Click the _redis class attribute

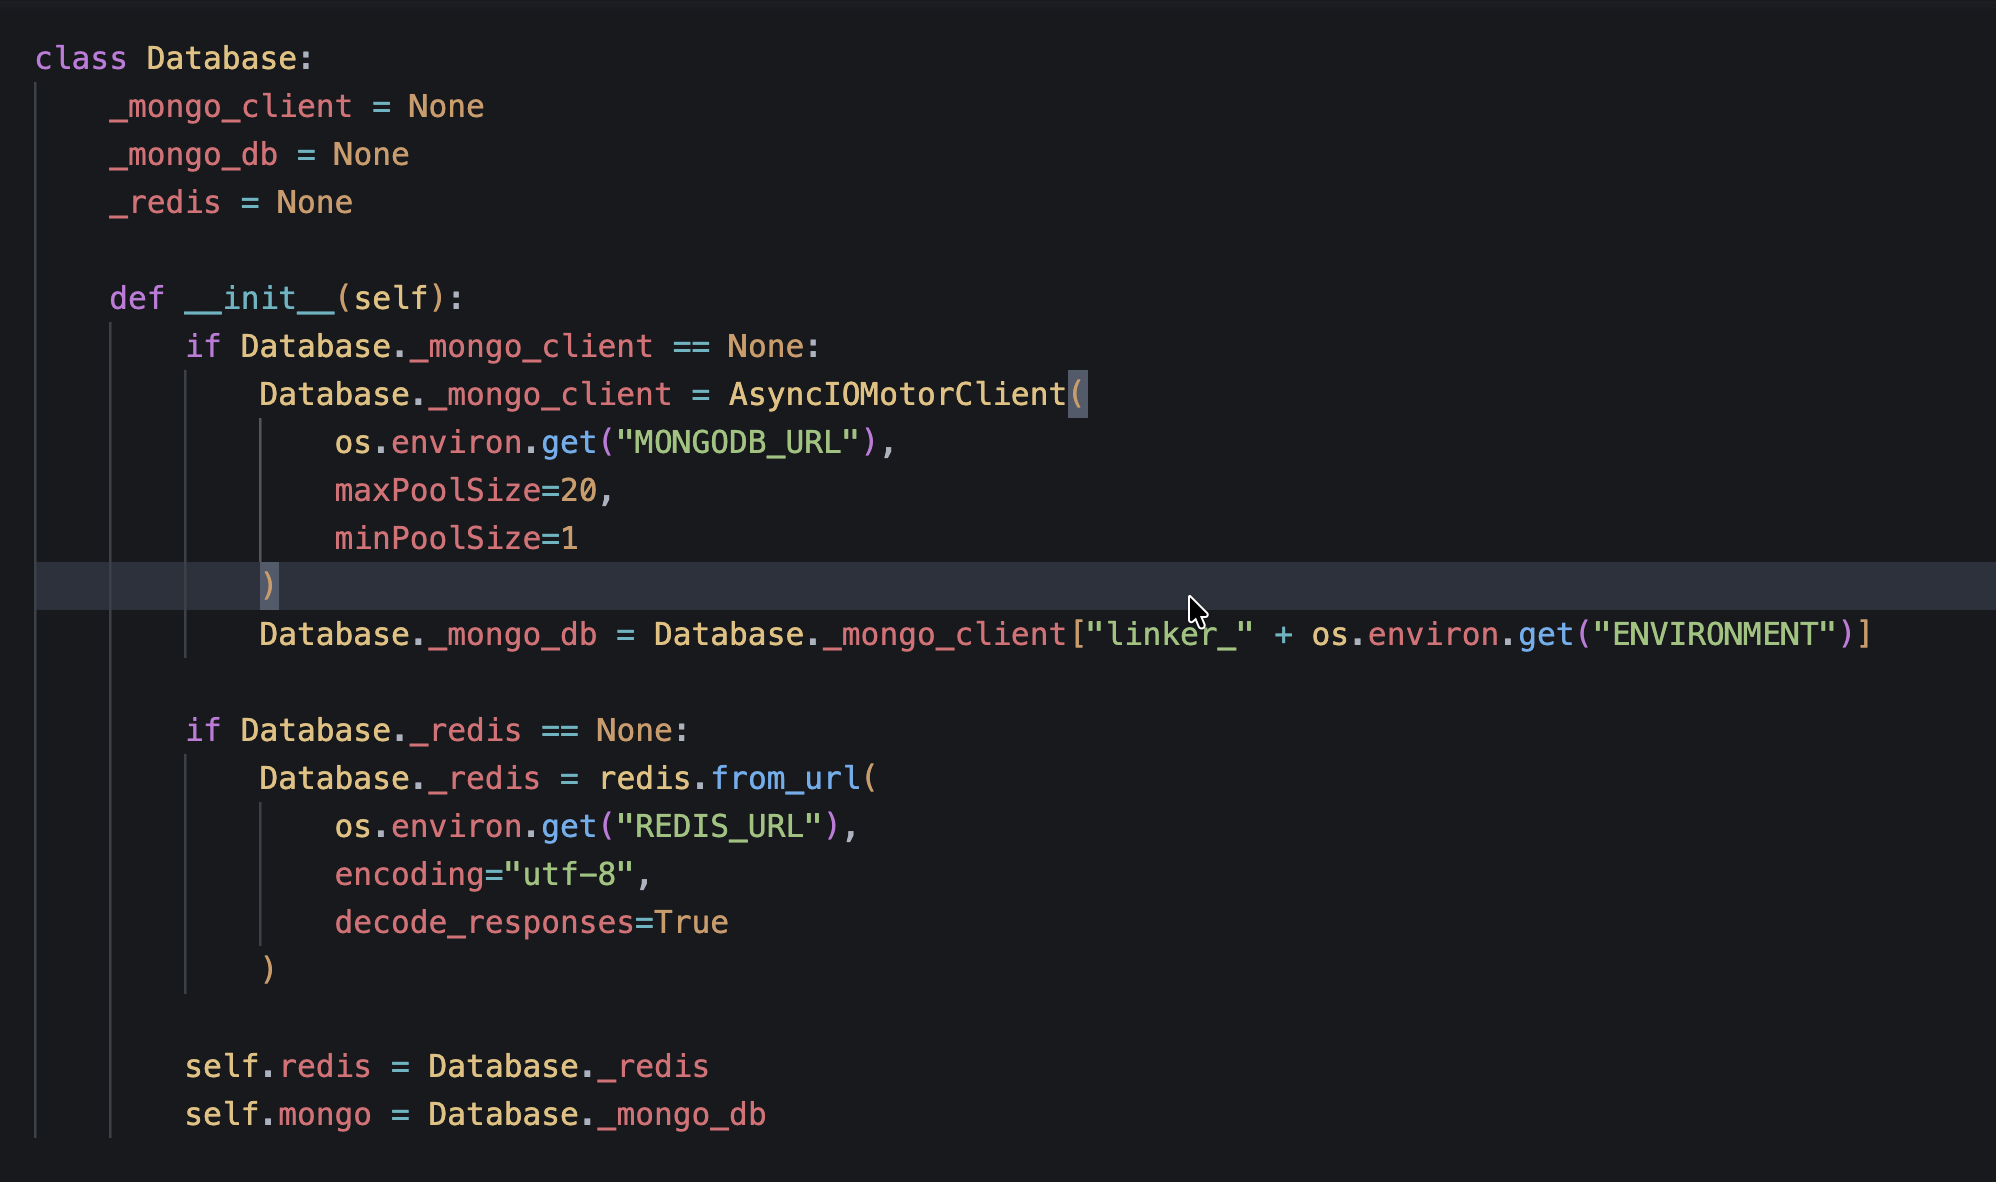(165, 202)
